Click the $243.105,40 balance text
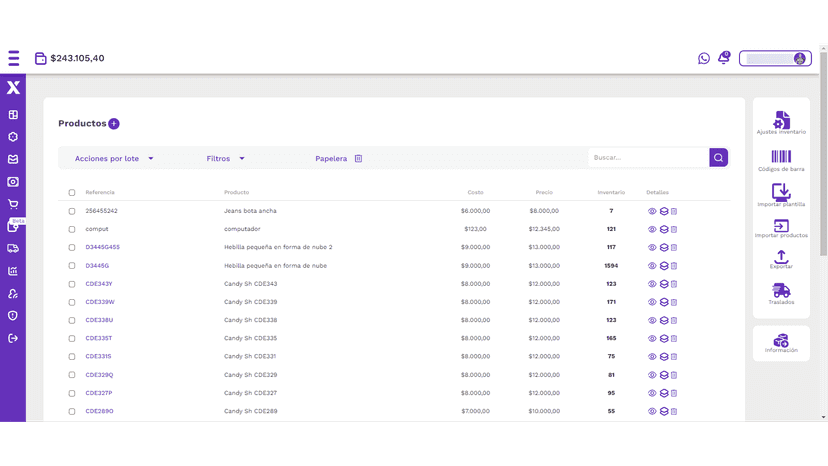The height and width of the screenshot is (466, 828). (x=77, y=58)
